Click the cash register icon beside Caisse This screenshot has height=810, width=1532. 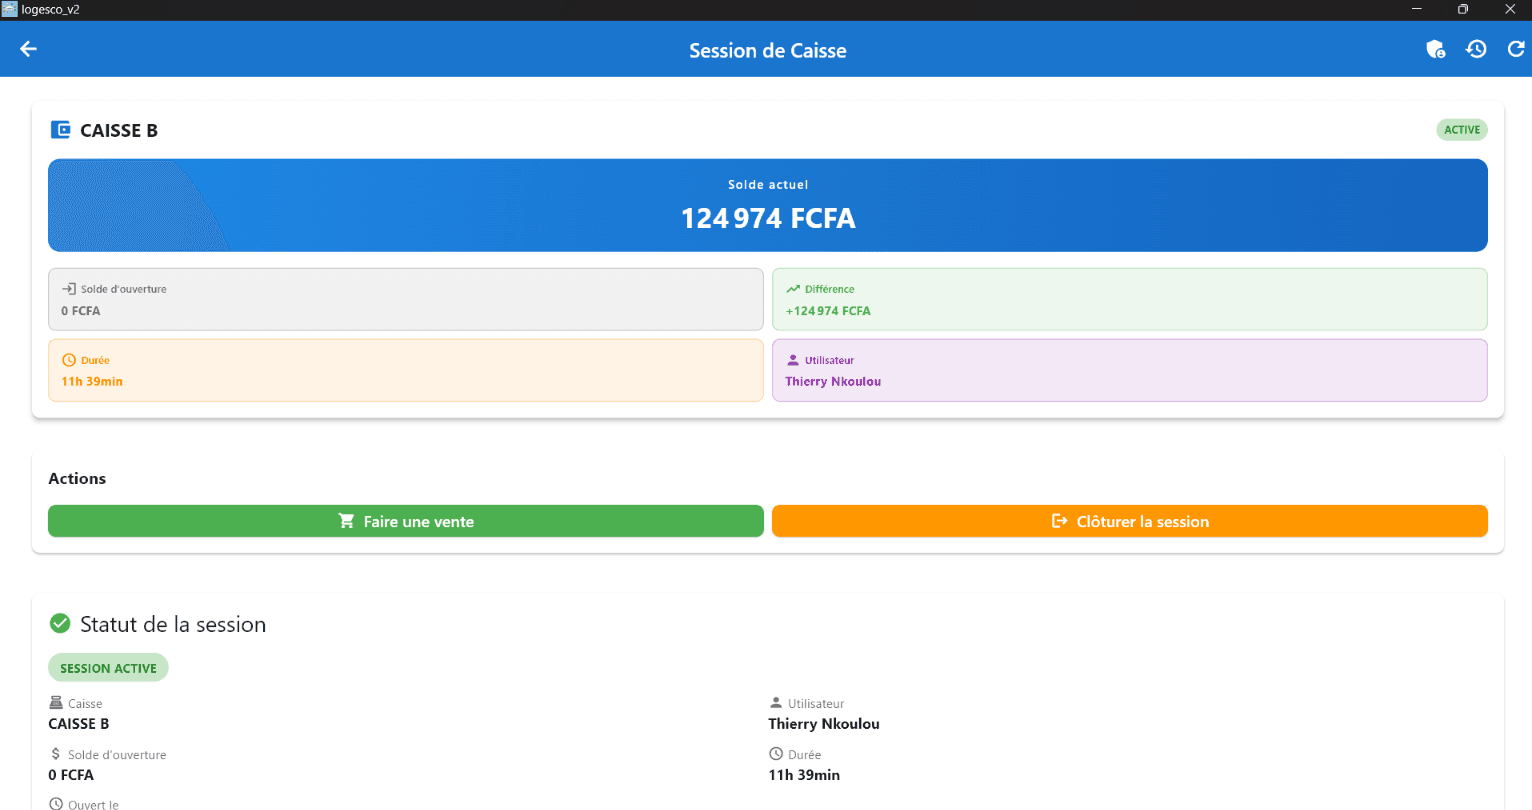(x=56, y=703)
